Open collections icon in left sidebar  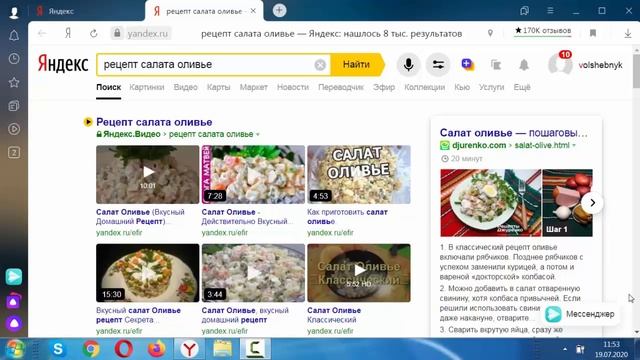[14, 106]
